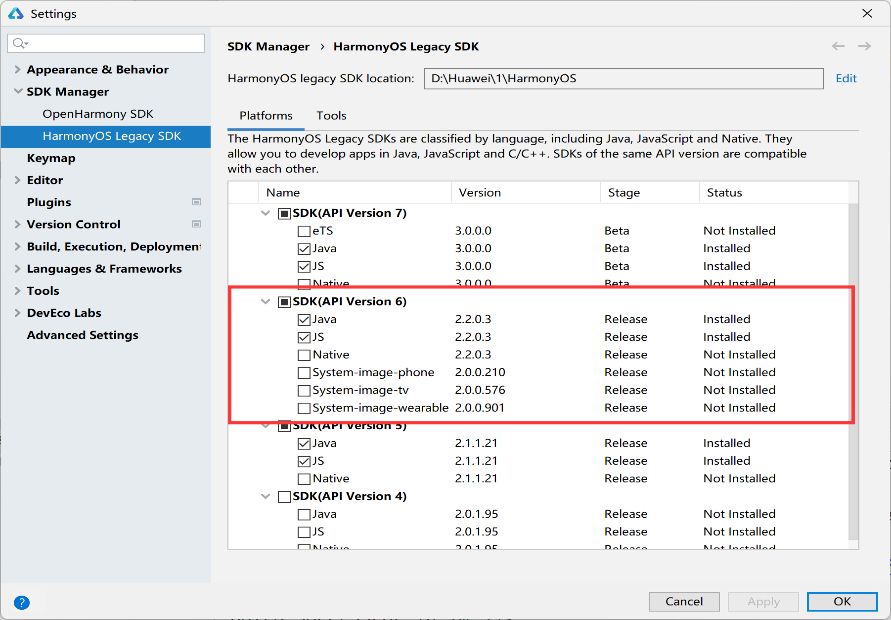Uncheck Java 3.0.0.0 under API Version 7
Viewport: 891px width, 620px height.
tap(304, 249)
